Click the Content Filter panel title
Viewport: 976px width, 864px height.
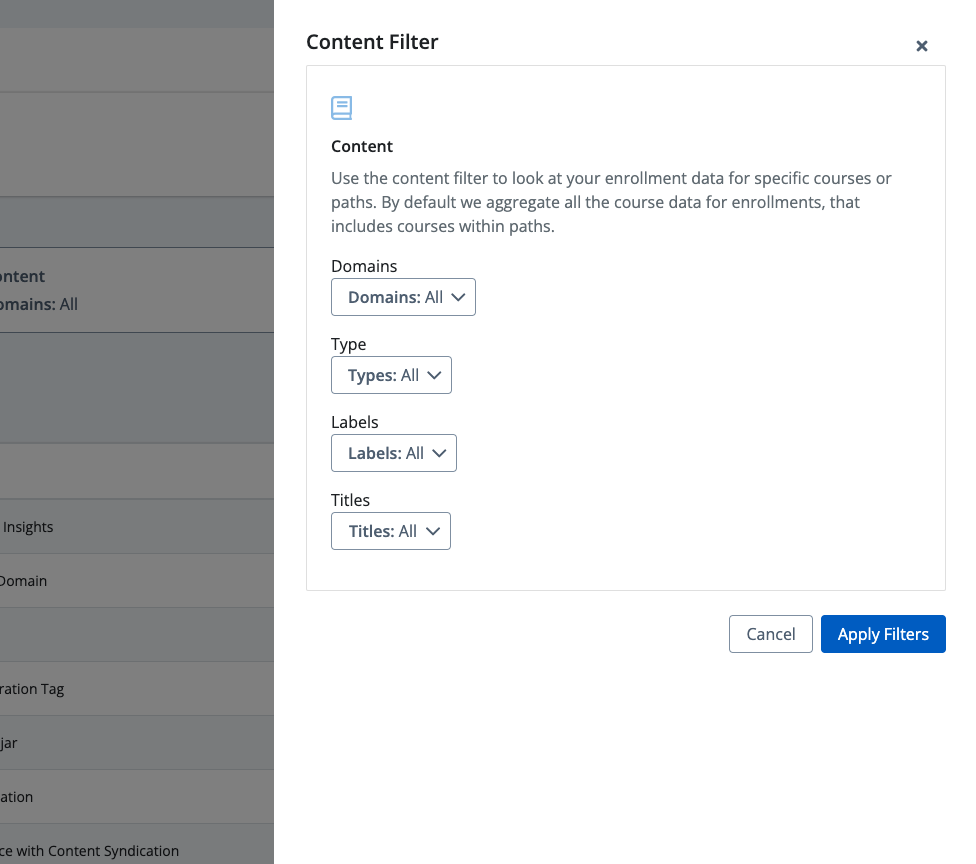pyautogui.click(x=372, y=42)
